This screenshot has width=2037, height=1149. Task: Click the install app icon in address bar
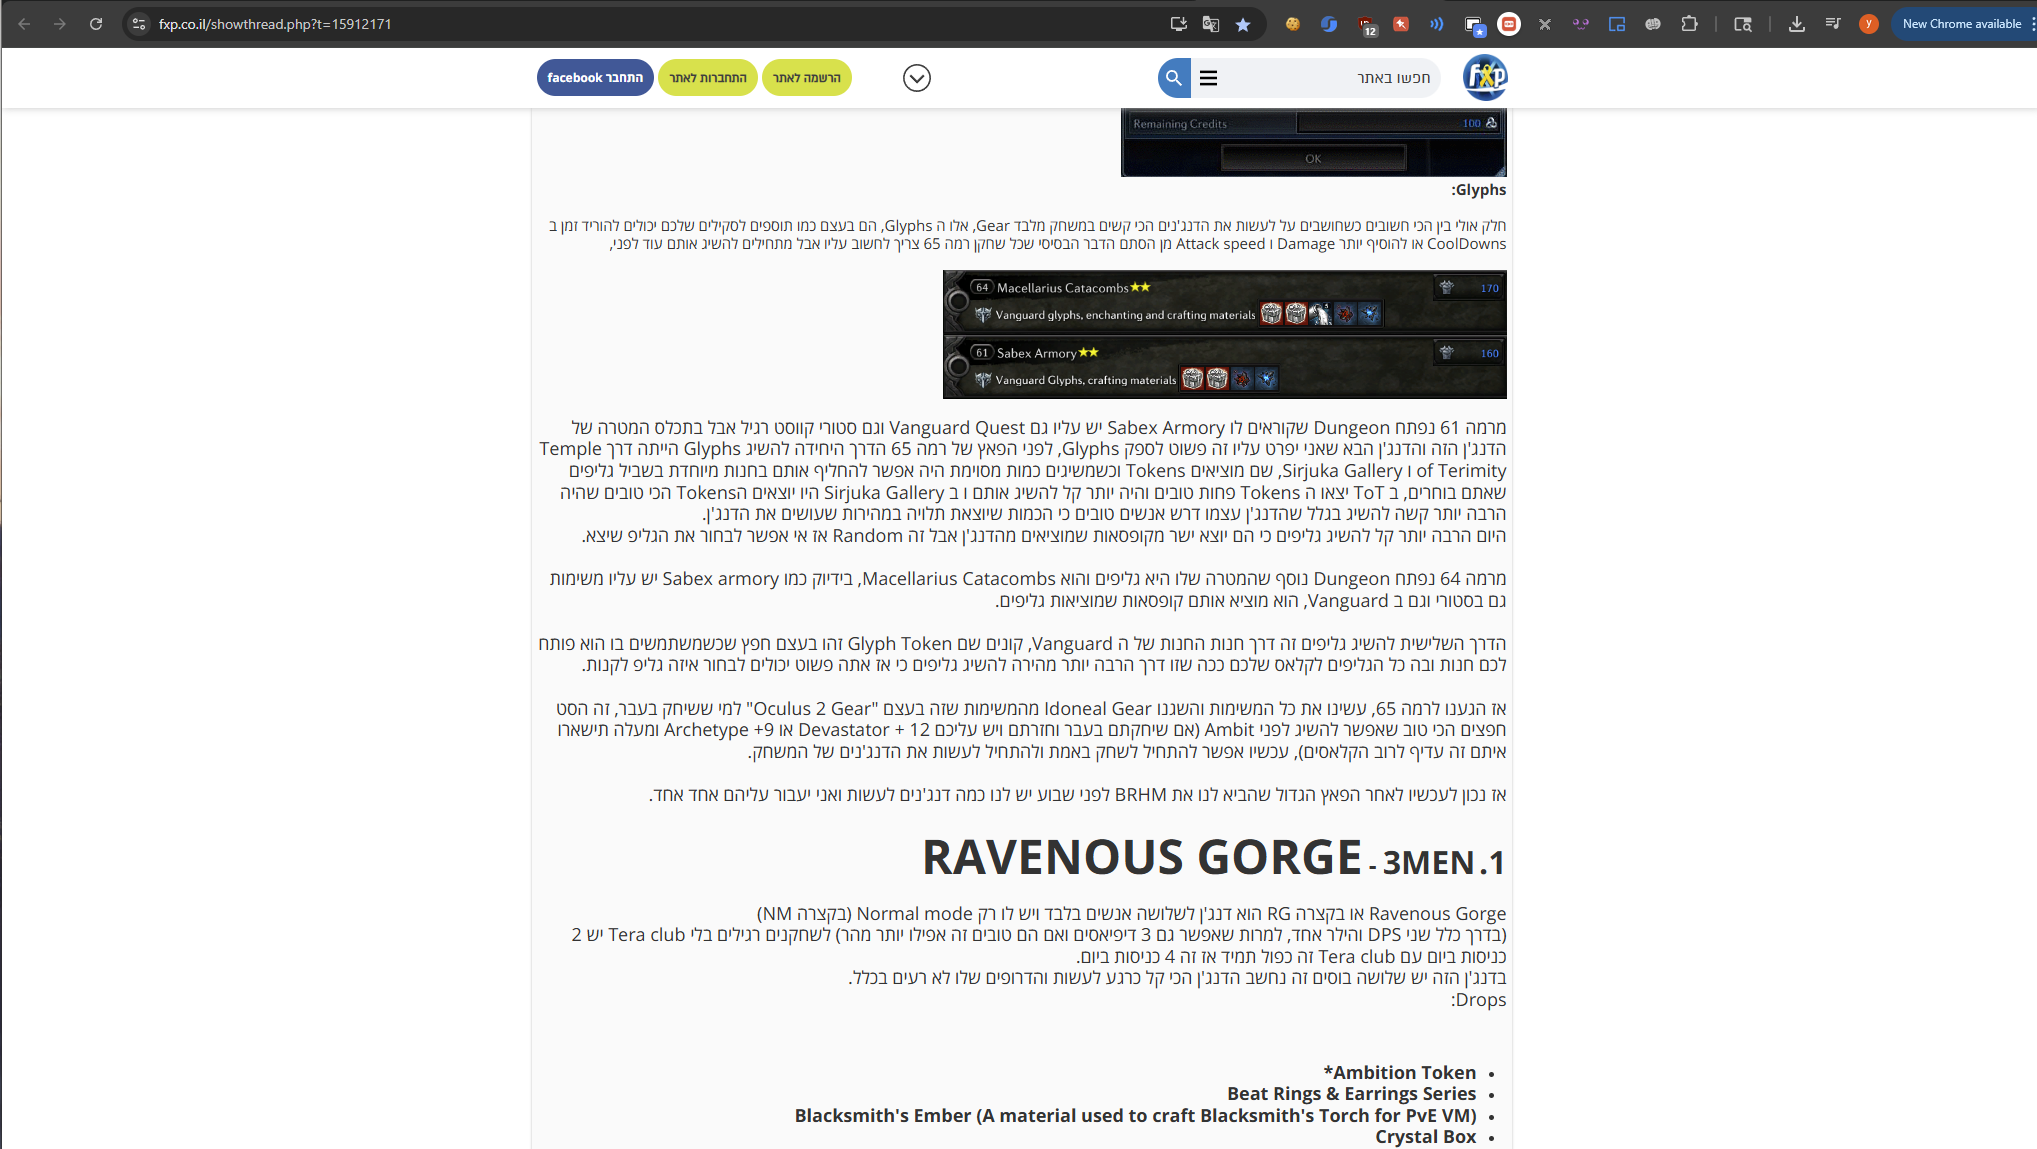click(1179, 24)
